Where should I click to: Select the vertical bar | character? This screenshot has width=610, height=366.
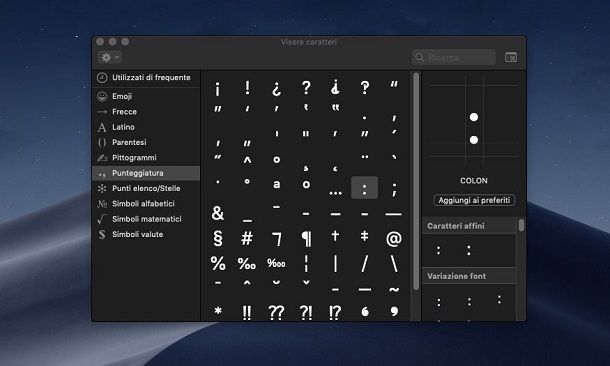[335, 263]
